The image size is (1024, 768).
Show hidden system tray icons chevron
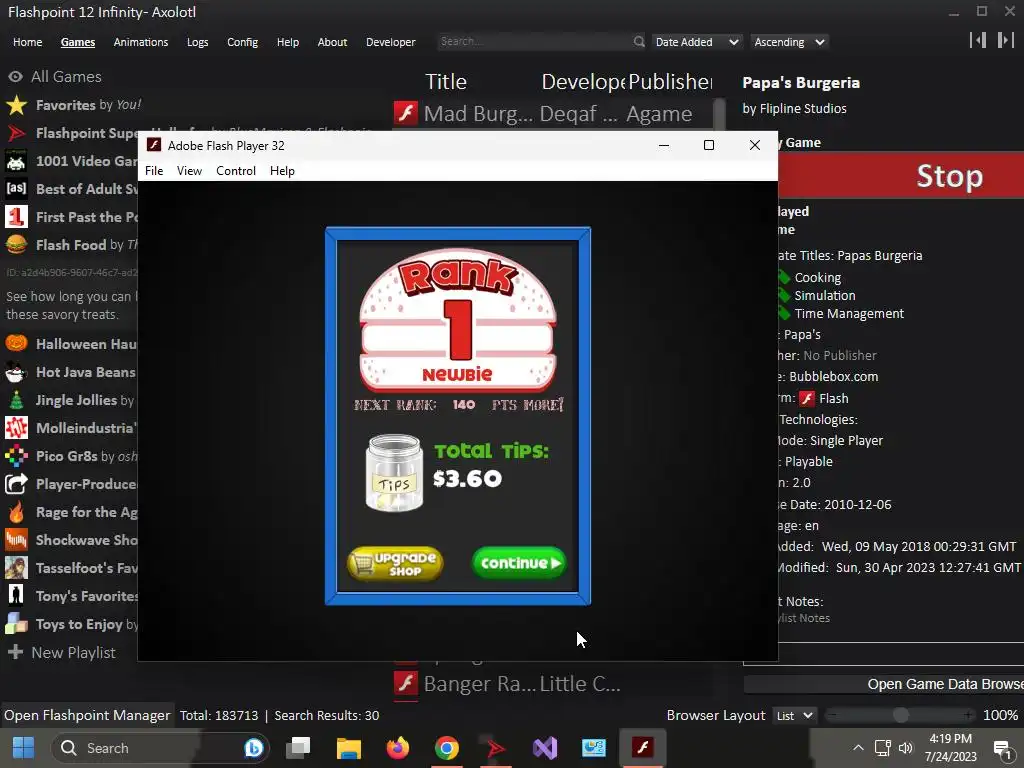coord(858,748)
